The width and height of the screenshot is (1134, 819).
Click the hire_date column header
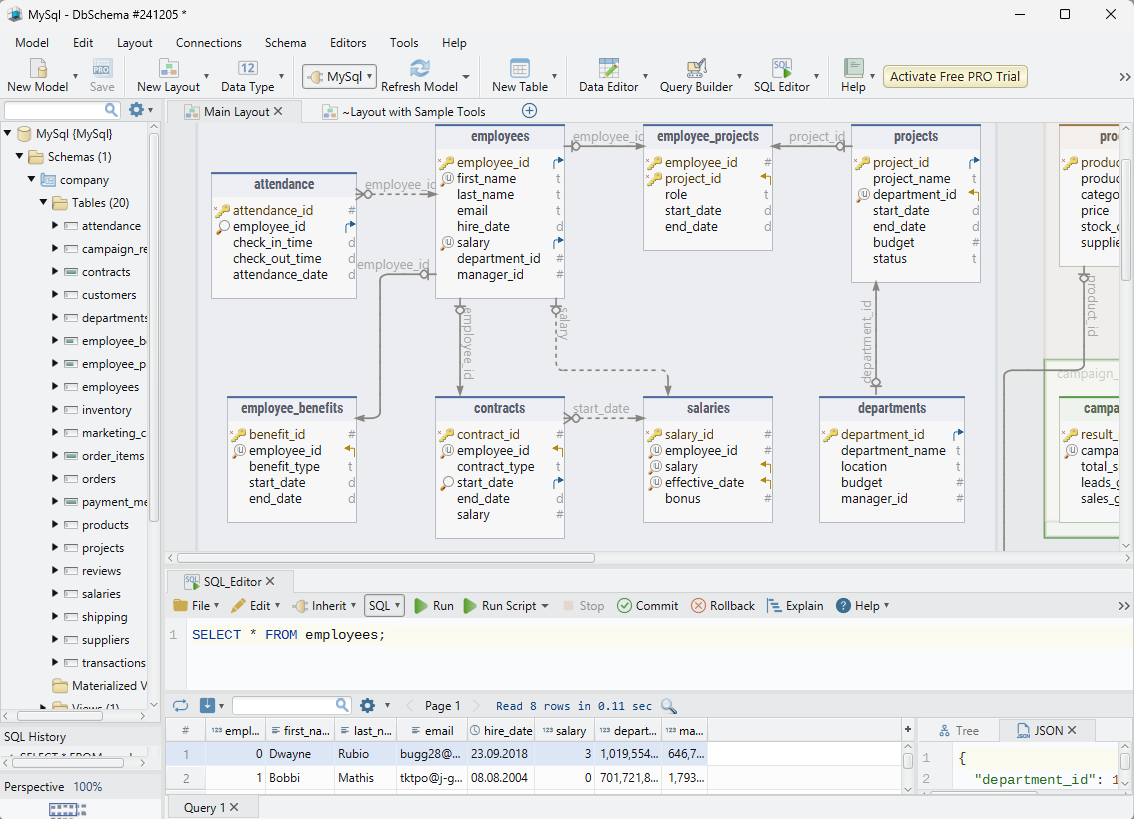[500, 731]
